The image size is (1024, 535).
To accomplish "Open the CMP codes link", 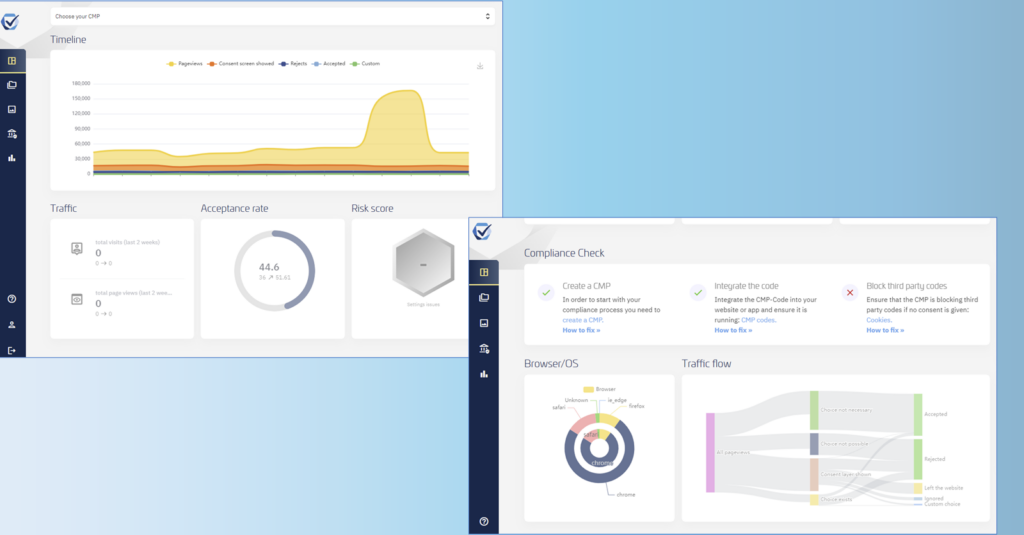I will (758, 320).
